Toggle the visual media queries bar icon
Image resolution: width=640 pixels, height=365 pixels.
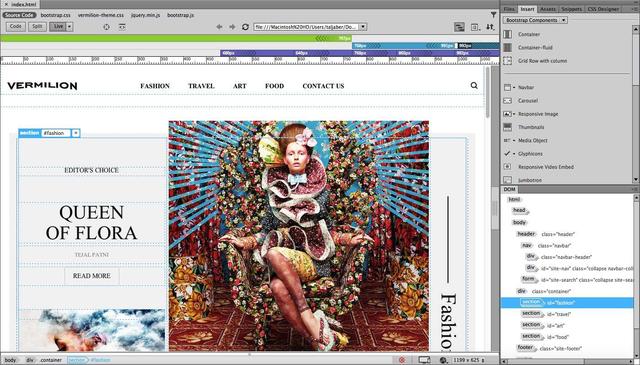click(x=459, y=27)
